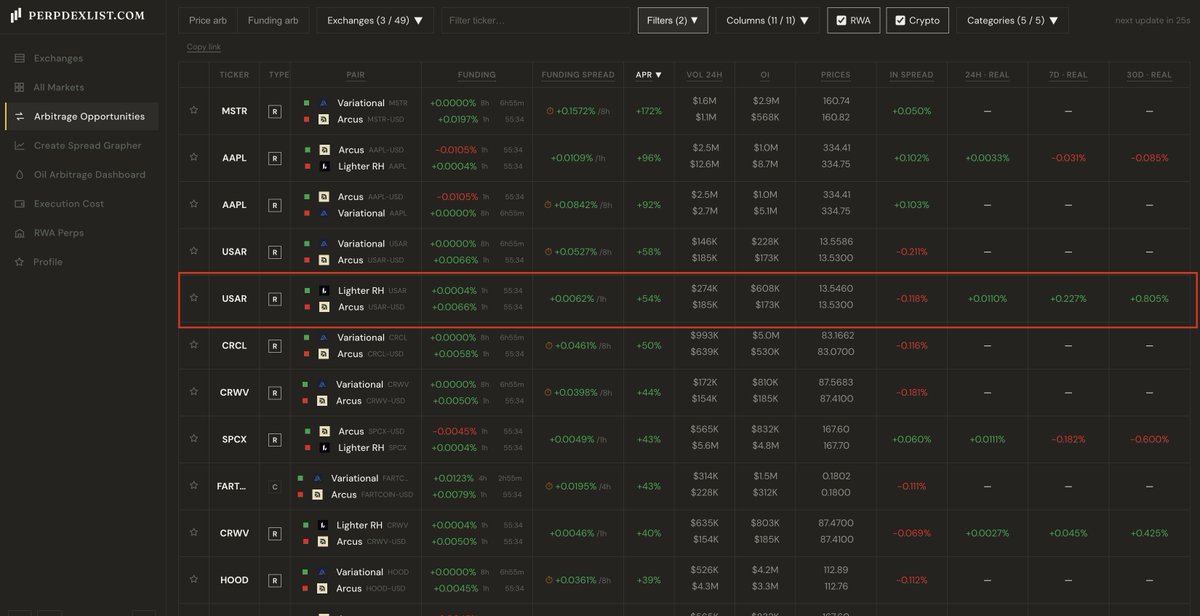Open Create Spread Grapher page
Image resolution: width=1200 pixels, height=616 pixels.
[87, 145]
